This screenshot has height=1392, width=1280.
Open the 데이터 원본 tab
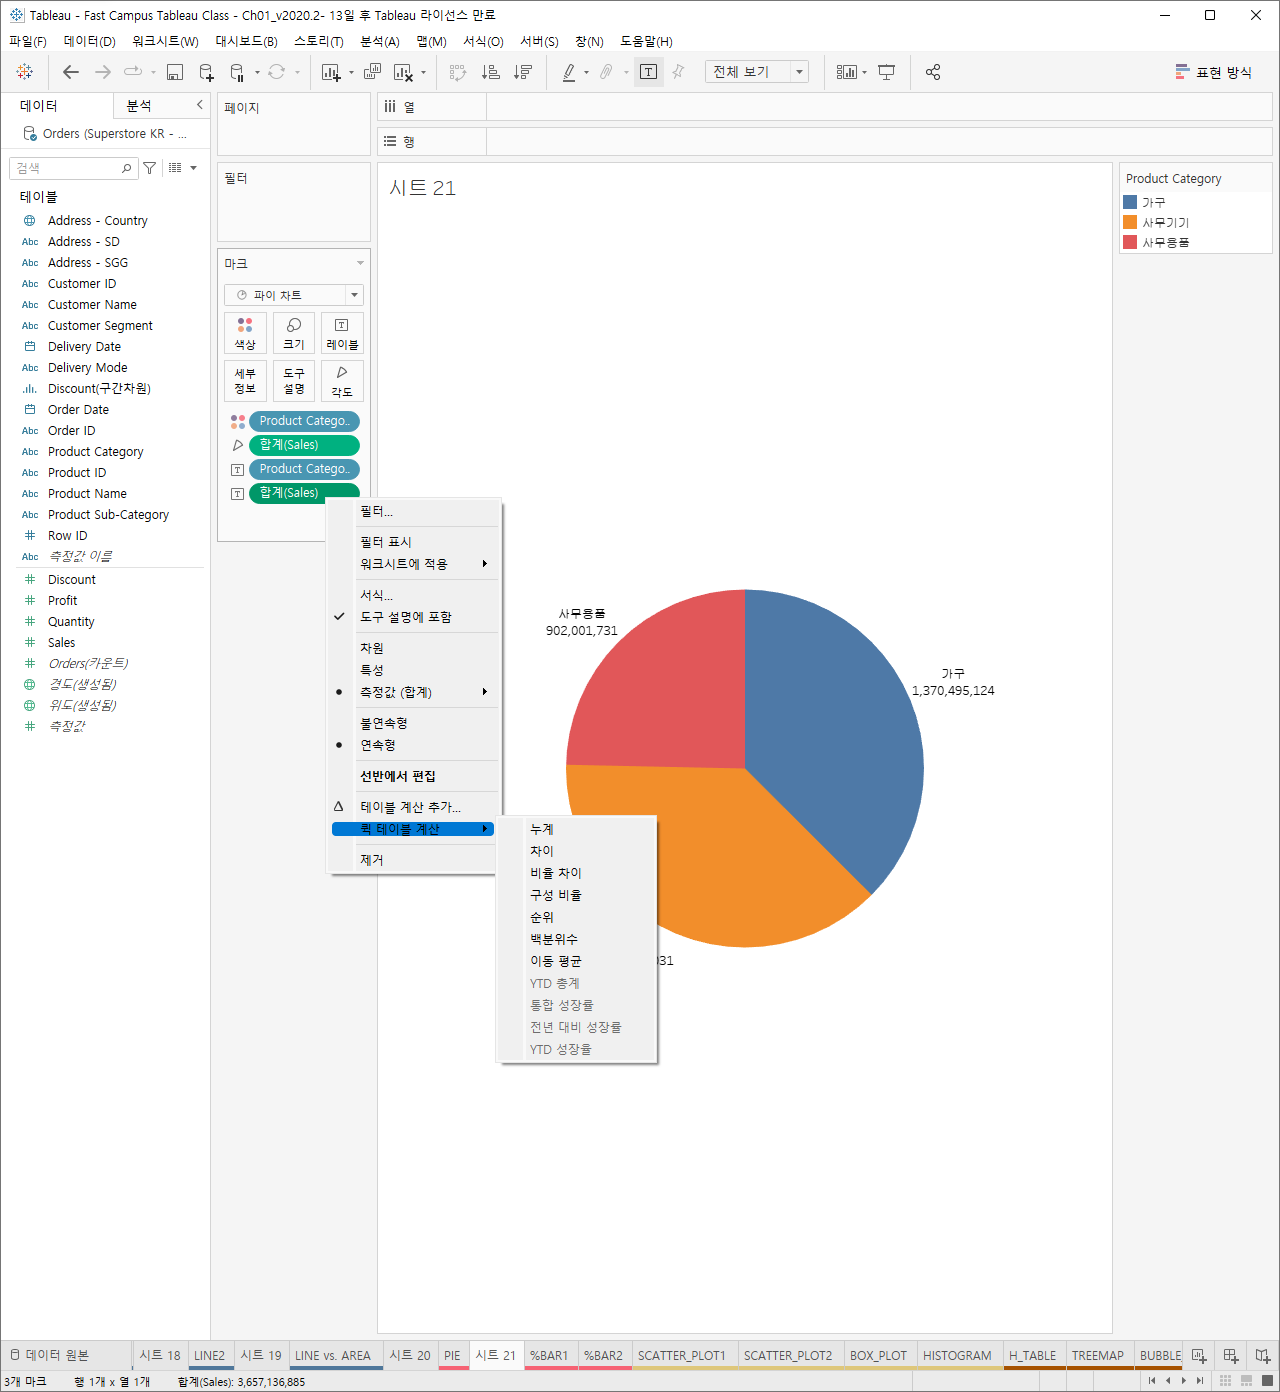pyautogui.click(x=57, y=1355)
